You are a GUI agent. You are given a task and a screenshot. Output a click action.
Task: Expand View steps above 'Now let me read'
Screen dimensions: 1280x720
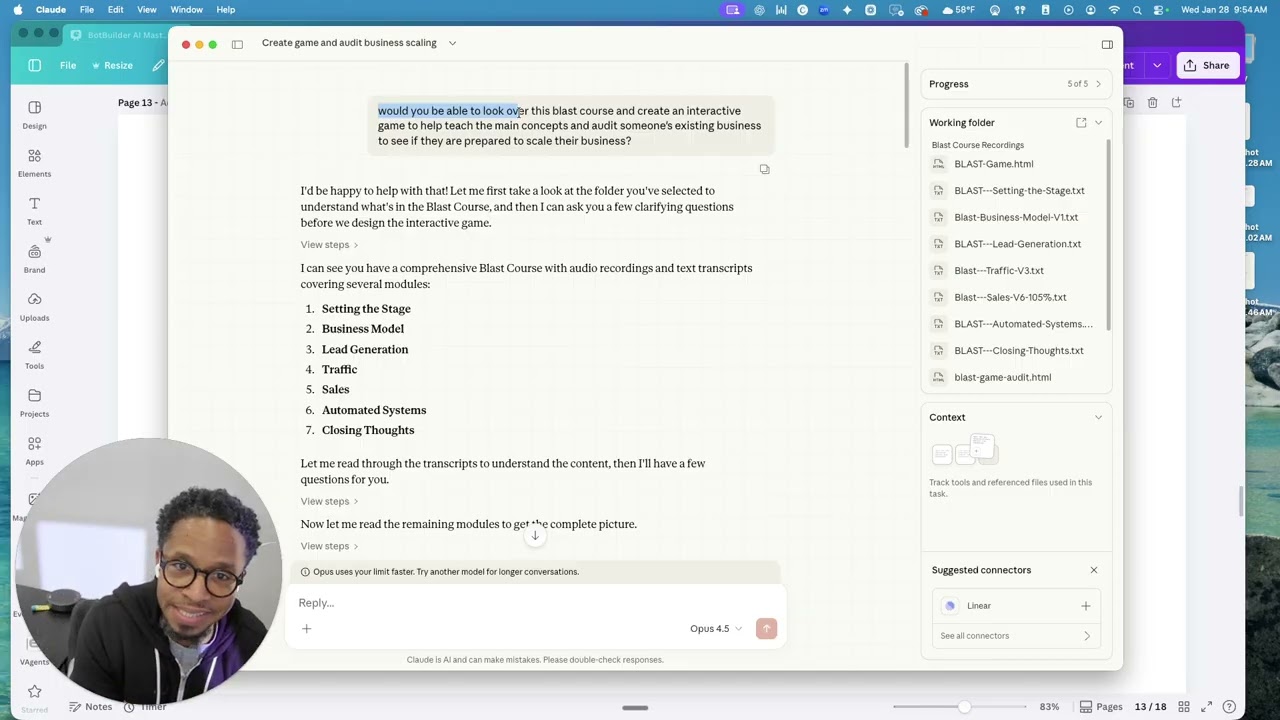click(x=329, y=502)
